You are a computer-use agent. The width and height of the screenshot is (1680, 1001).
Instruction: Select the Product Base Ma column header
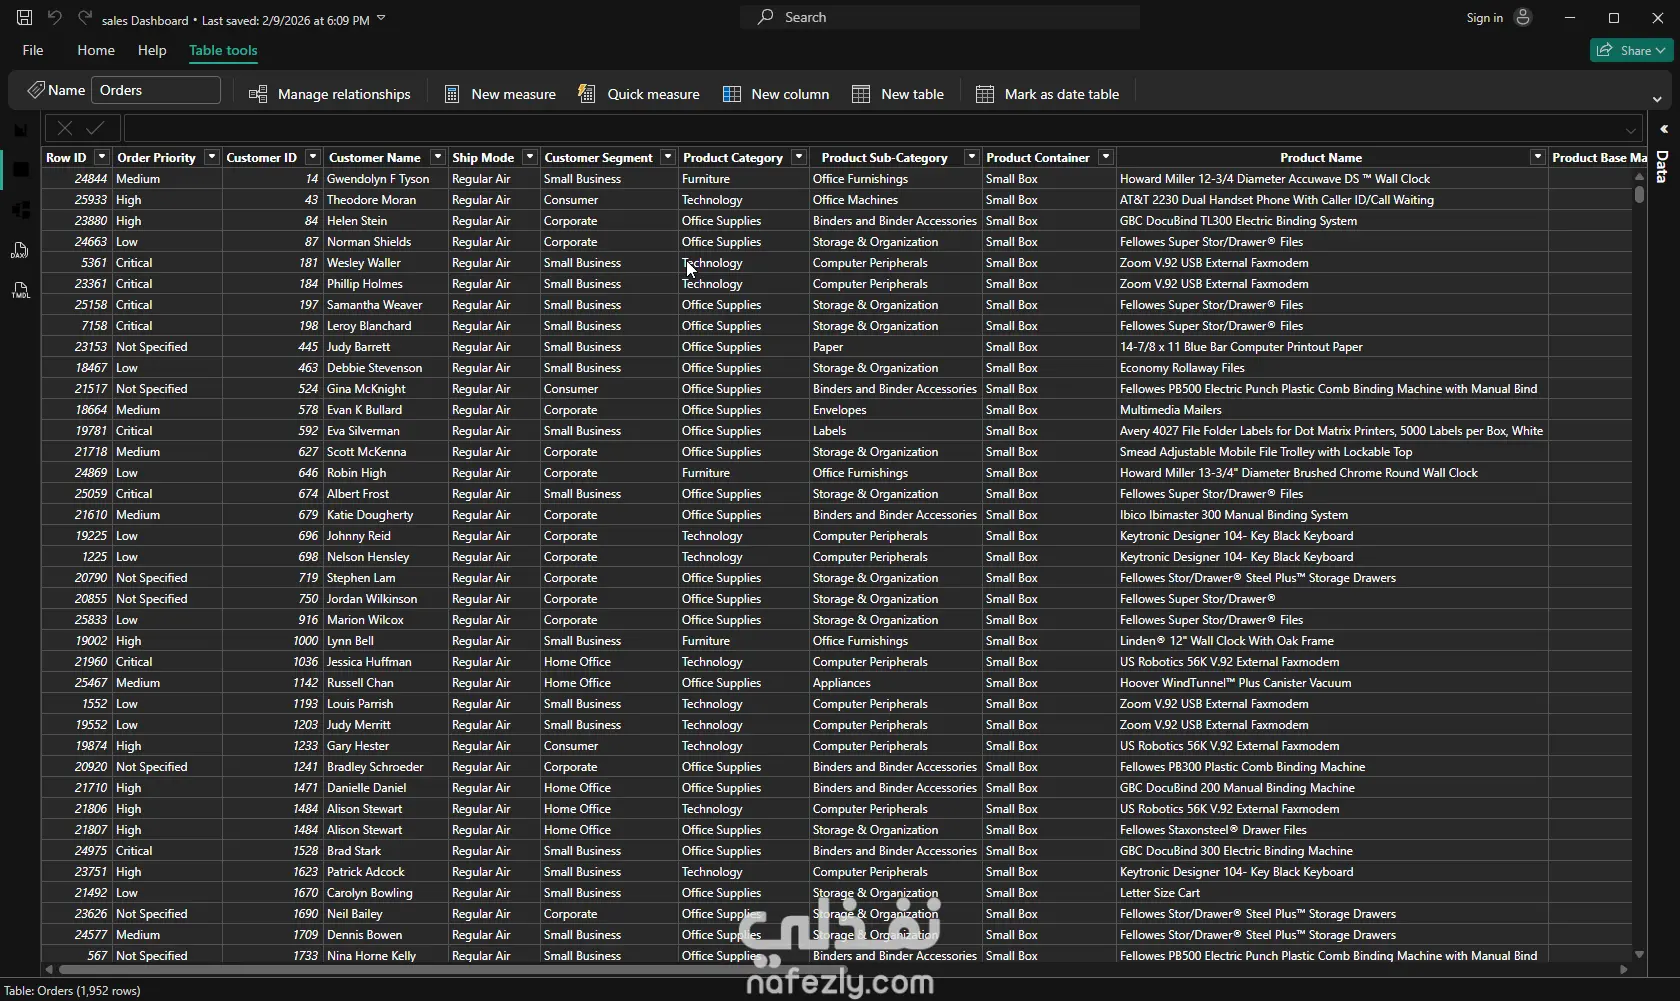1597,157
